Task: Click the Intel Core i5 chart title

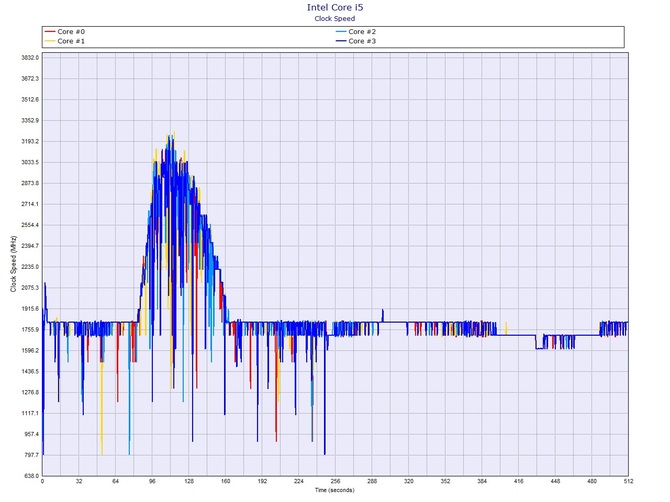Action: pos(335,7)
